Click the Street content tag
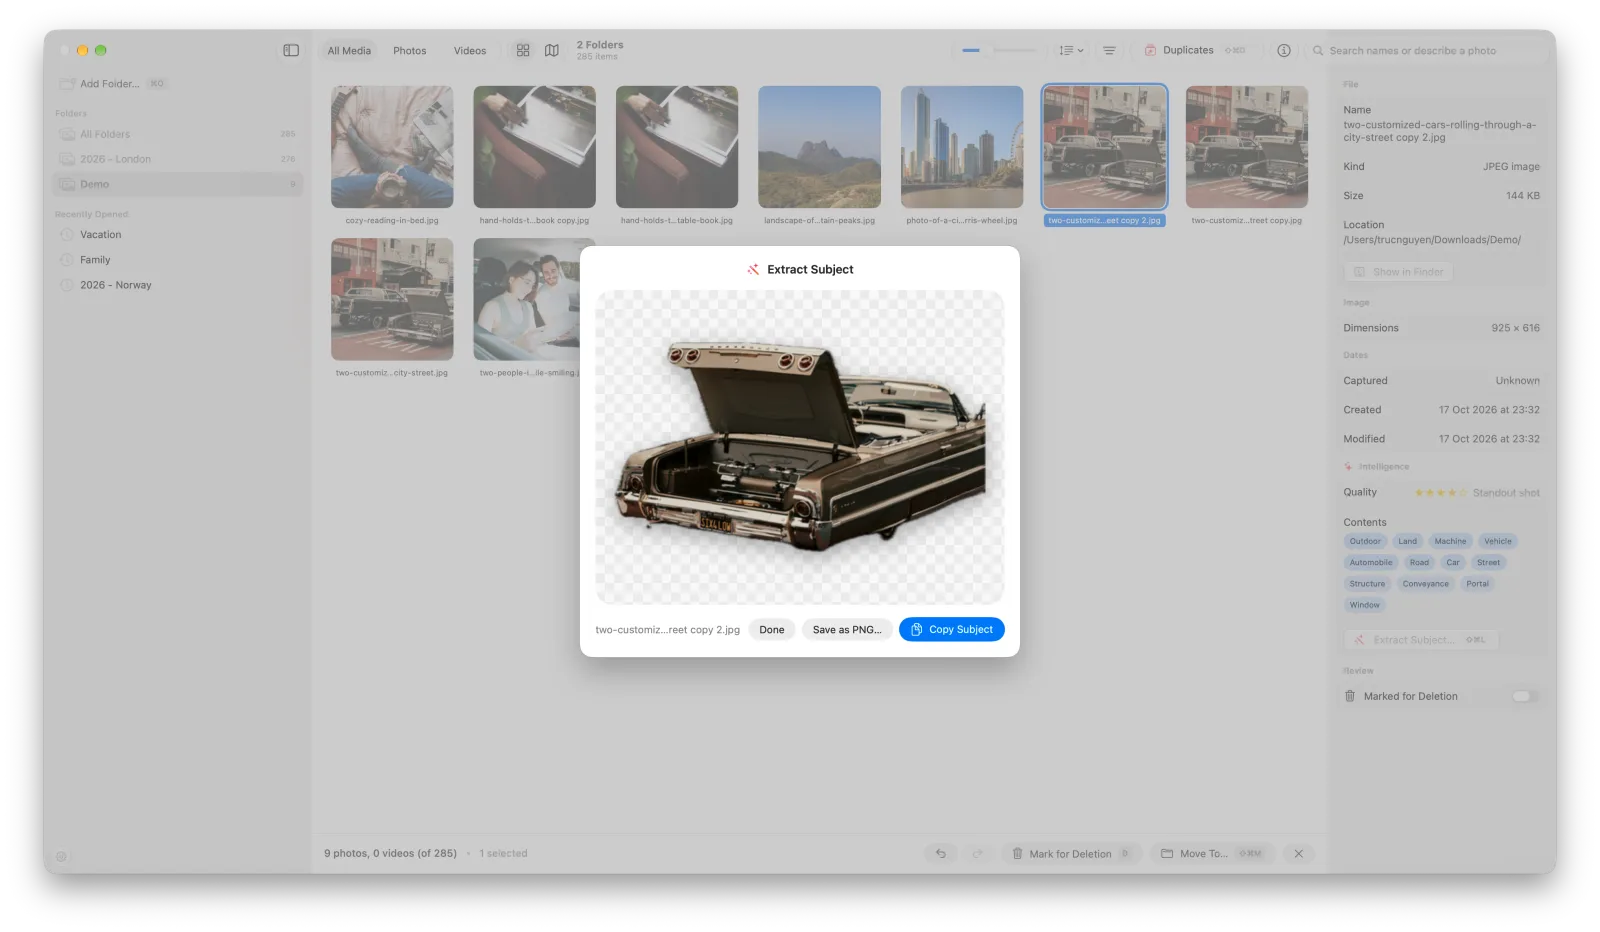 pyautogui.click(x=1488, y=562)
